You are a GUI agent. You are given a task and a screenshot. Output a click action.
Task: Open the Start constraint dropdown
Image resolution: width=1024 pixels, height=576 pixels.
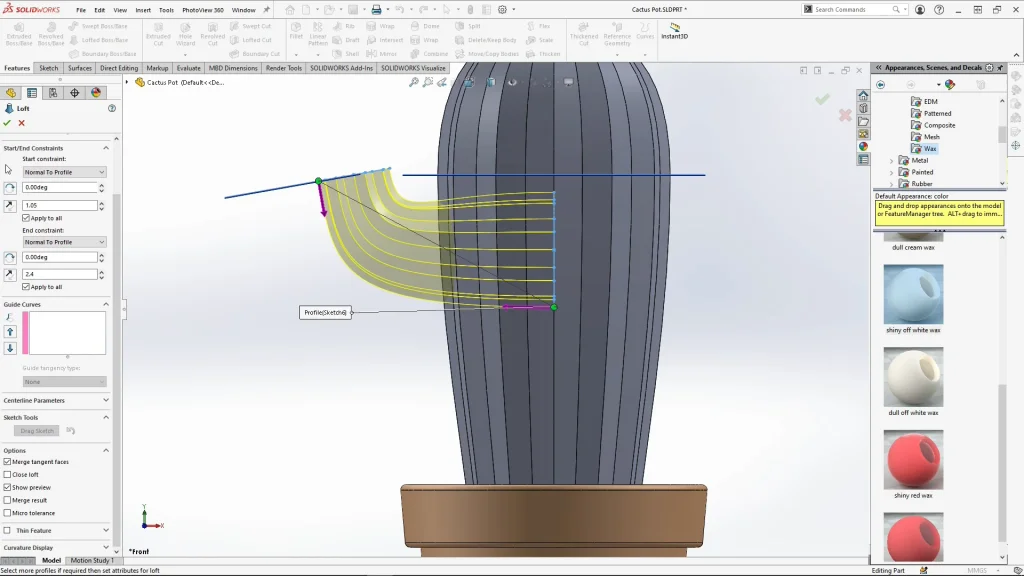(x=64, y=172)
